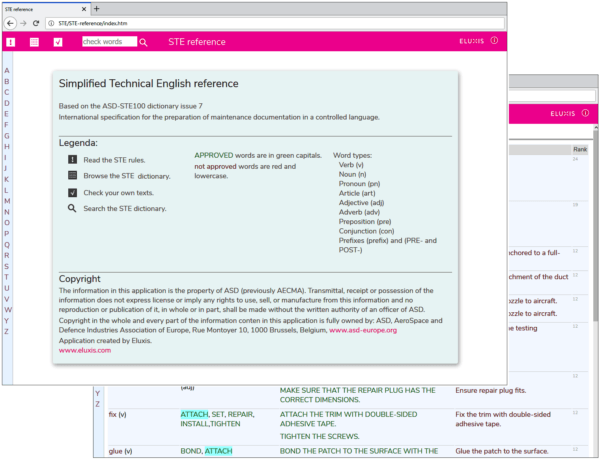Click 'Browse the STE dictionary.' legend icon

coord(72,176)
